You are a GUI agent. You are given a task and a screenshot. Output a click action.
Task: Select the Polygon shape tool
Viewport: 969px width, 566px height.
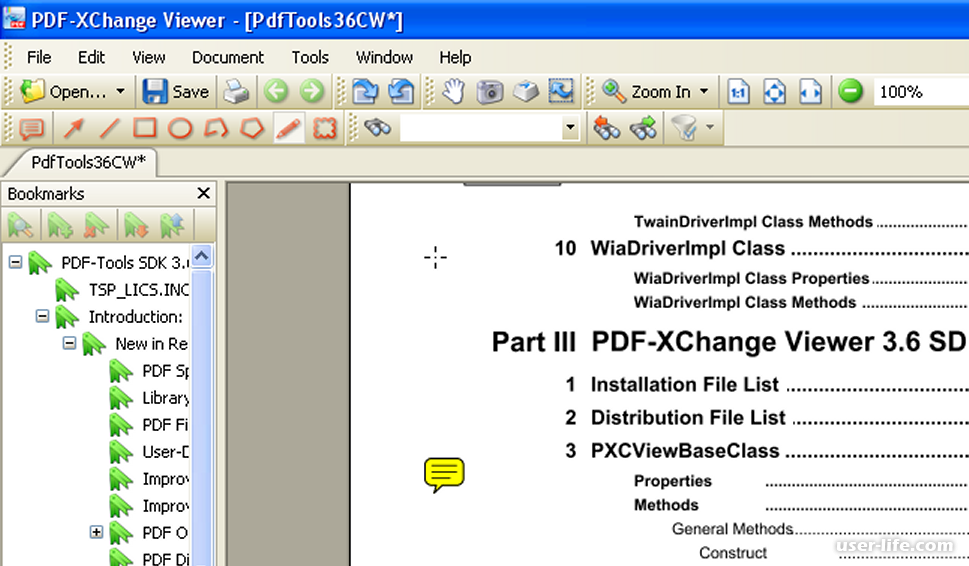(x=252, y=129)
